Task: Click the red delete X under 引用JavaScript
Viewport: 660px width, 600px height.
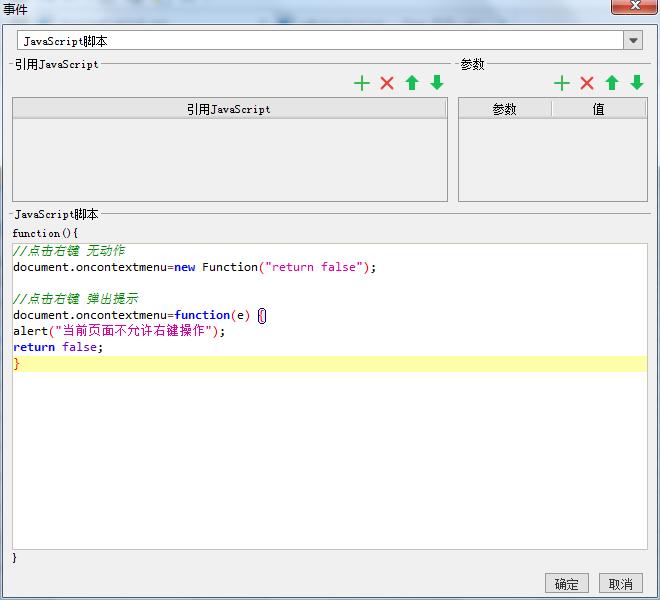Action: [387, 83]
